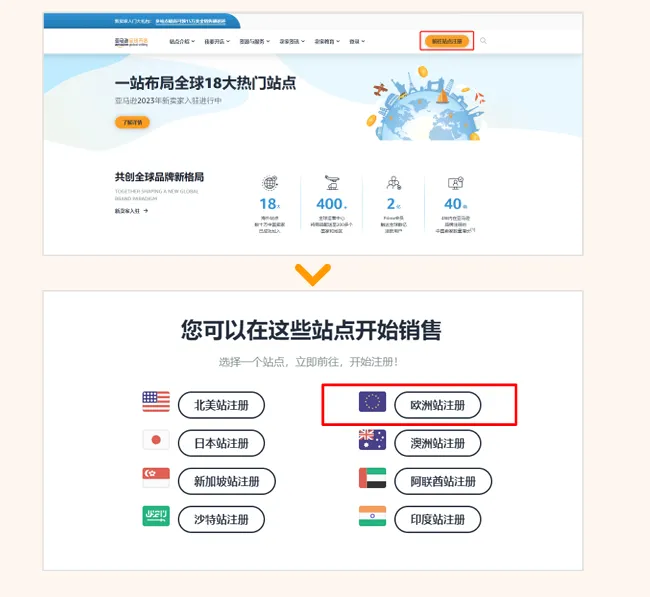This screenshot has width=650, height=597.
Task: Click the 北美站注册 button
Action: (221, 405)
